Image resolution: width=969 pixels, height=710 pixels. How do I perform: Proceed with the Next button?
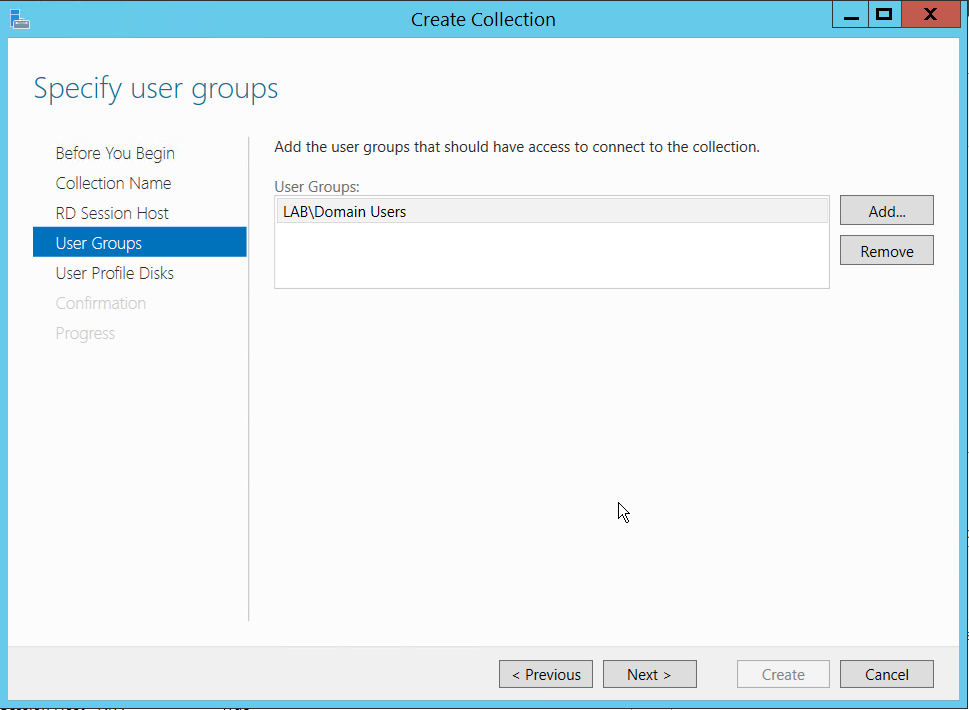[649, 674]
